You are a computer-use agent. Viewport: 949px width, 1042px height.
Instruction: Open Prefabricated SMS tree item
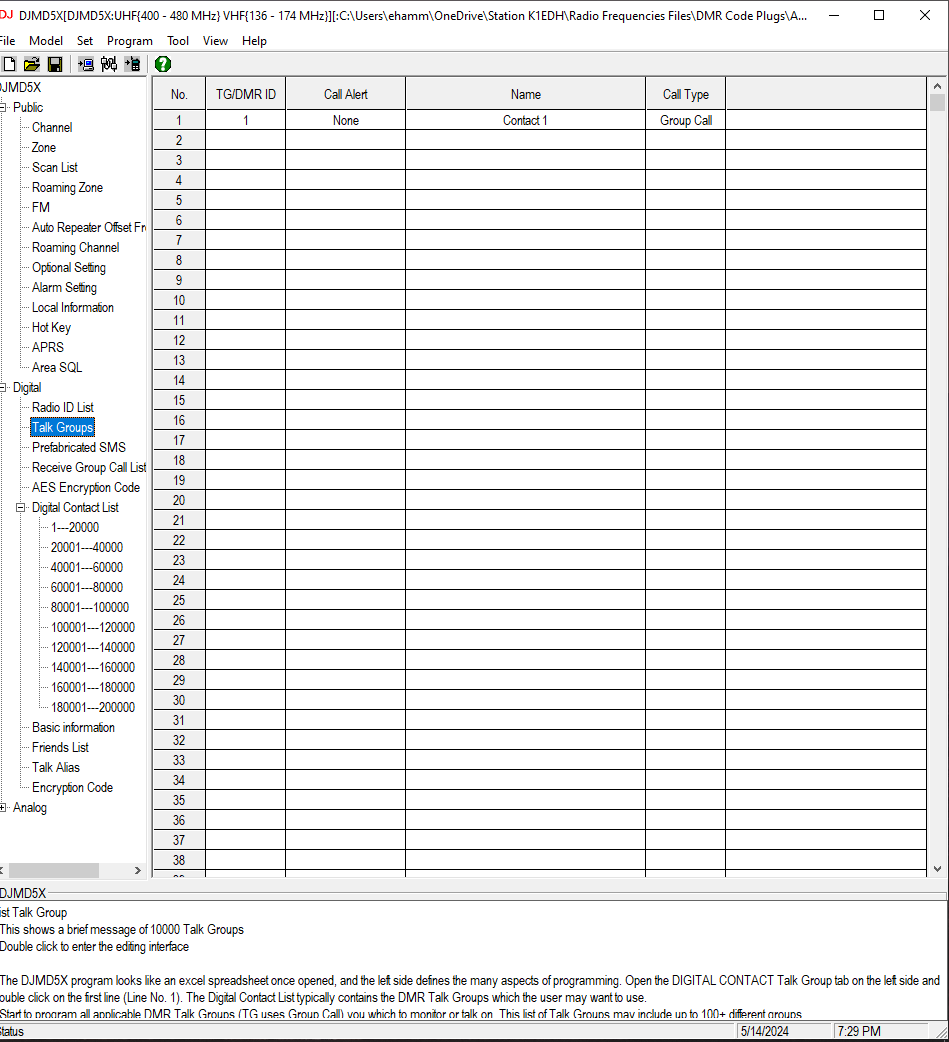(x=78, y=447)
